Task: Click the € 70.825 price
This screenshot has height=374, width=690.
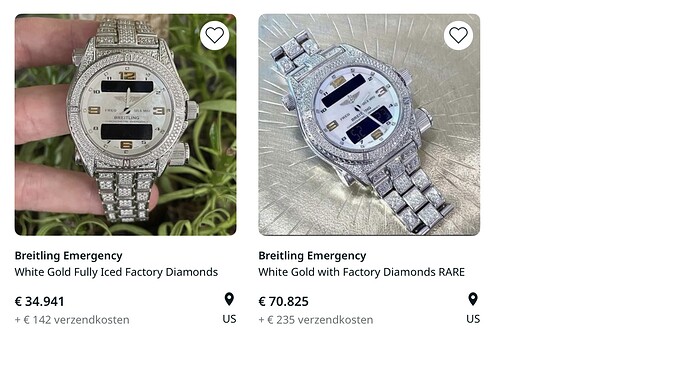Action: 283,301
